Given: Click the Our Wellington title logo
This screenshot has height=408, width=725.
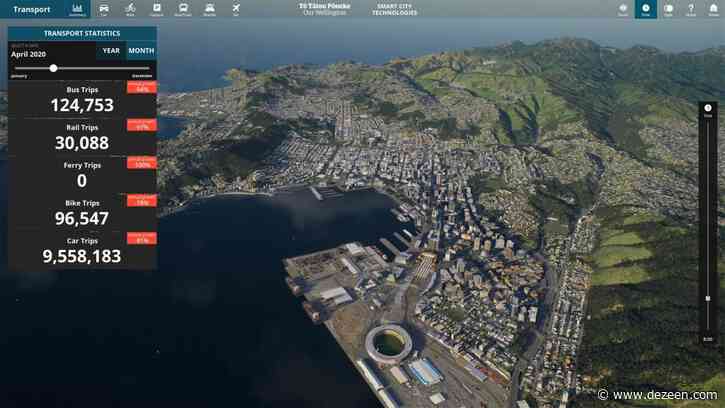Looking at the screenshot, I should (x=325, y=9).
